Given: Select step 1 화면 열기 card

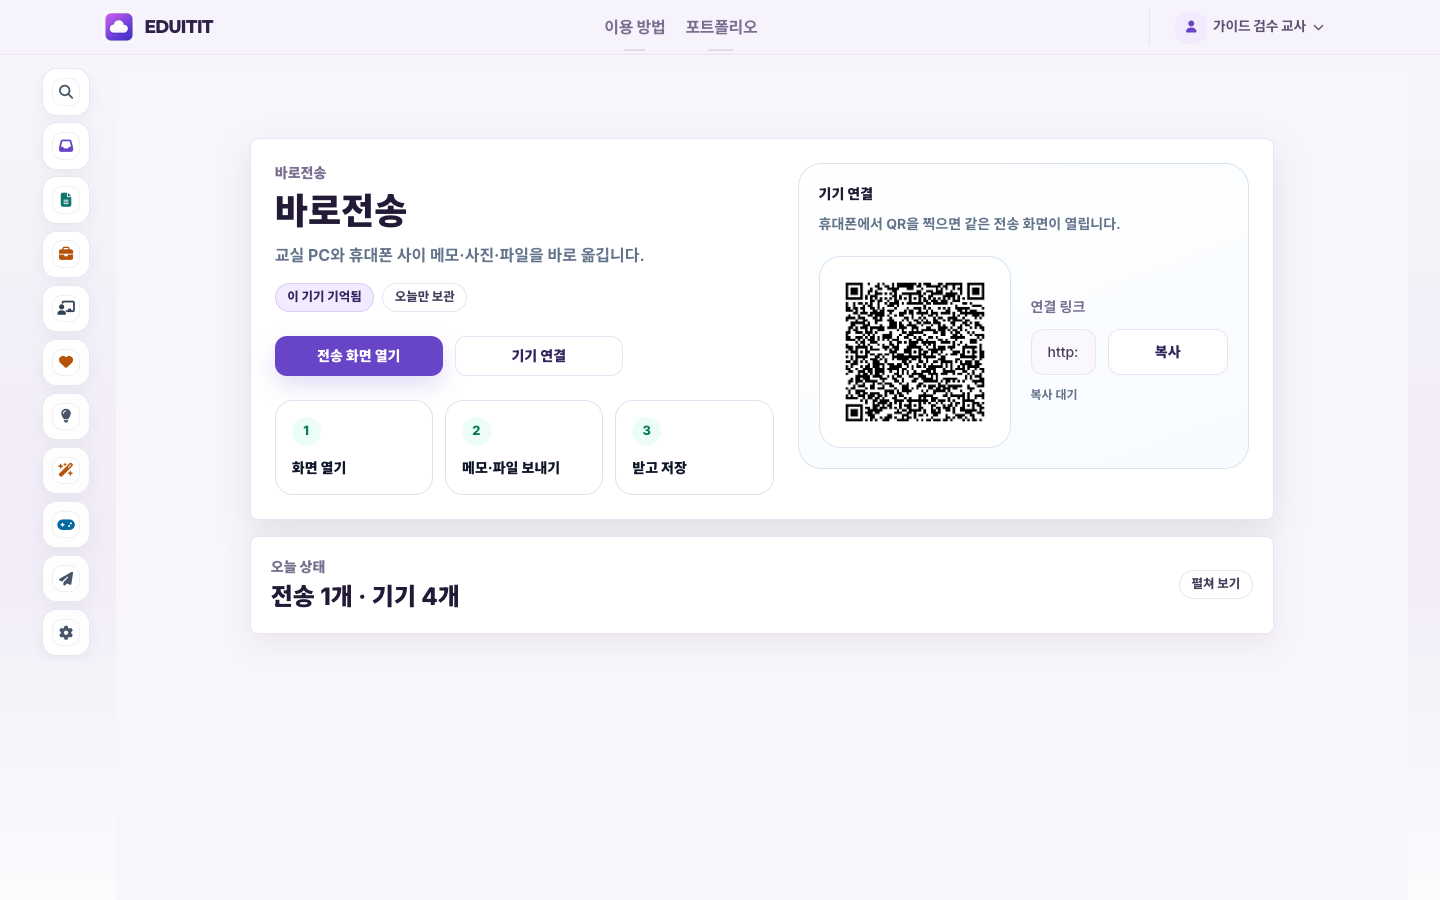Looking at the screenshot, I should 354,448.
